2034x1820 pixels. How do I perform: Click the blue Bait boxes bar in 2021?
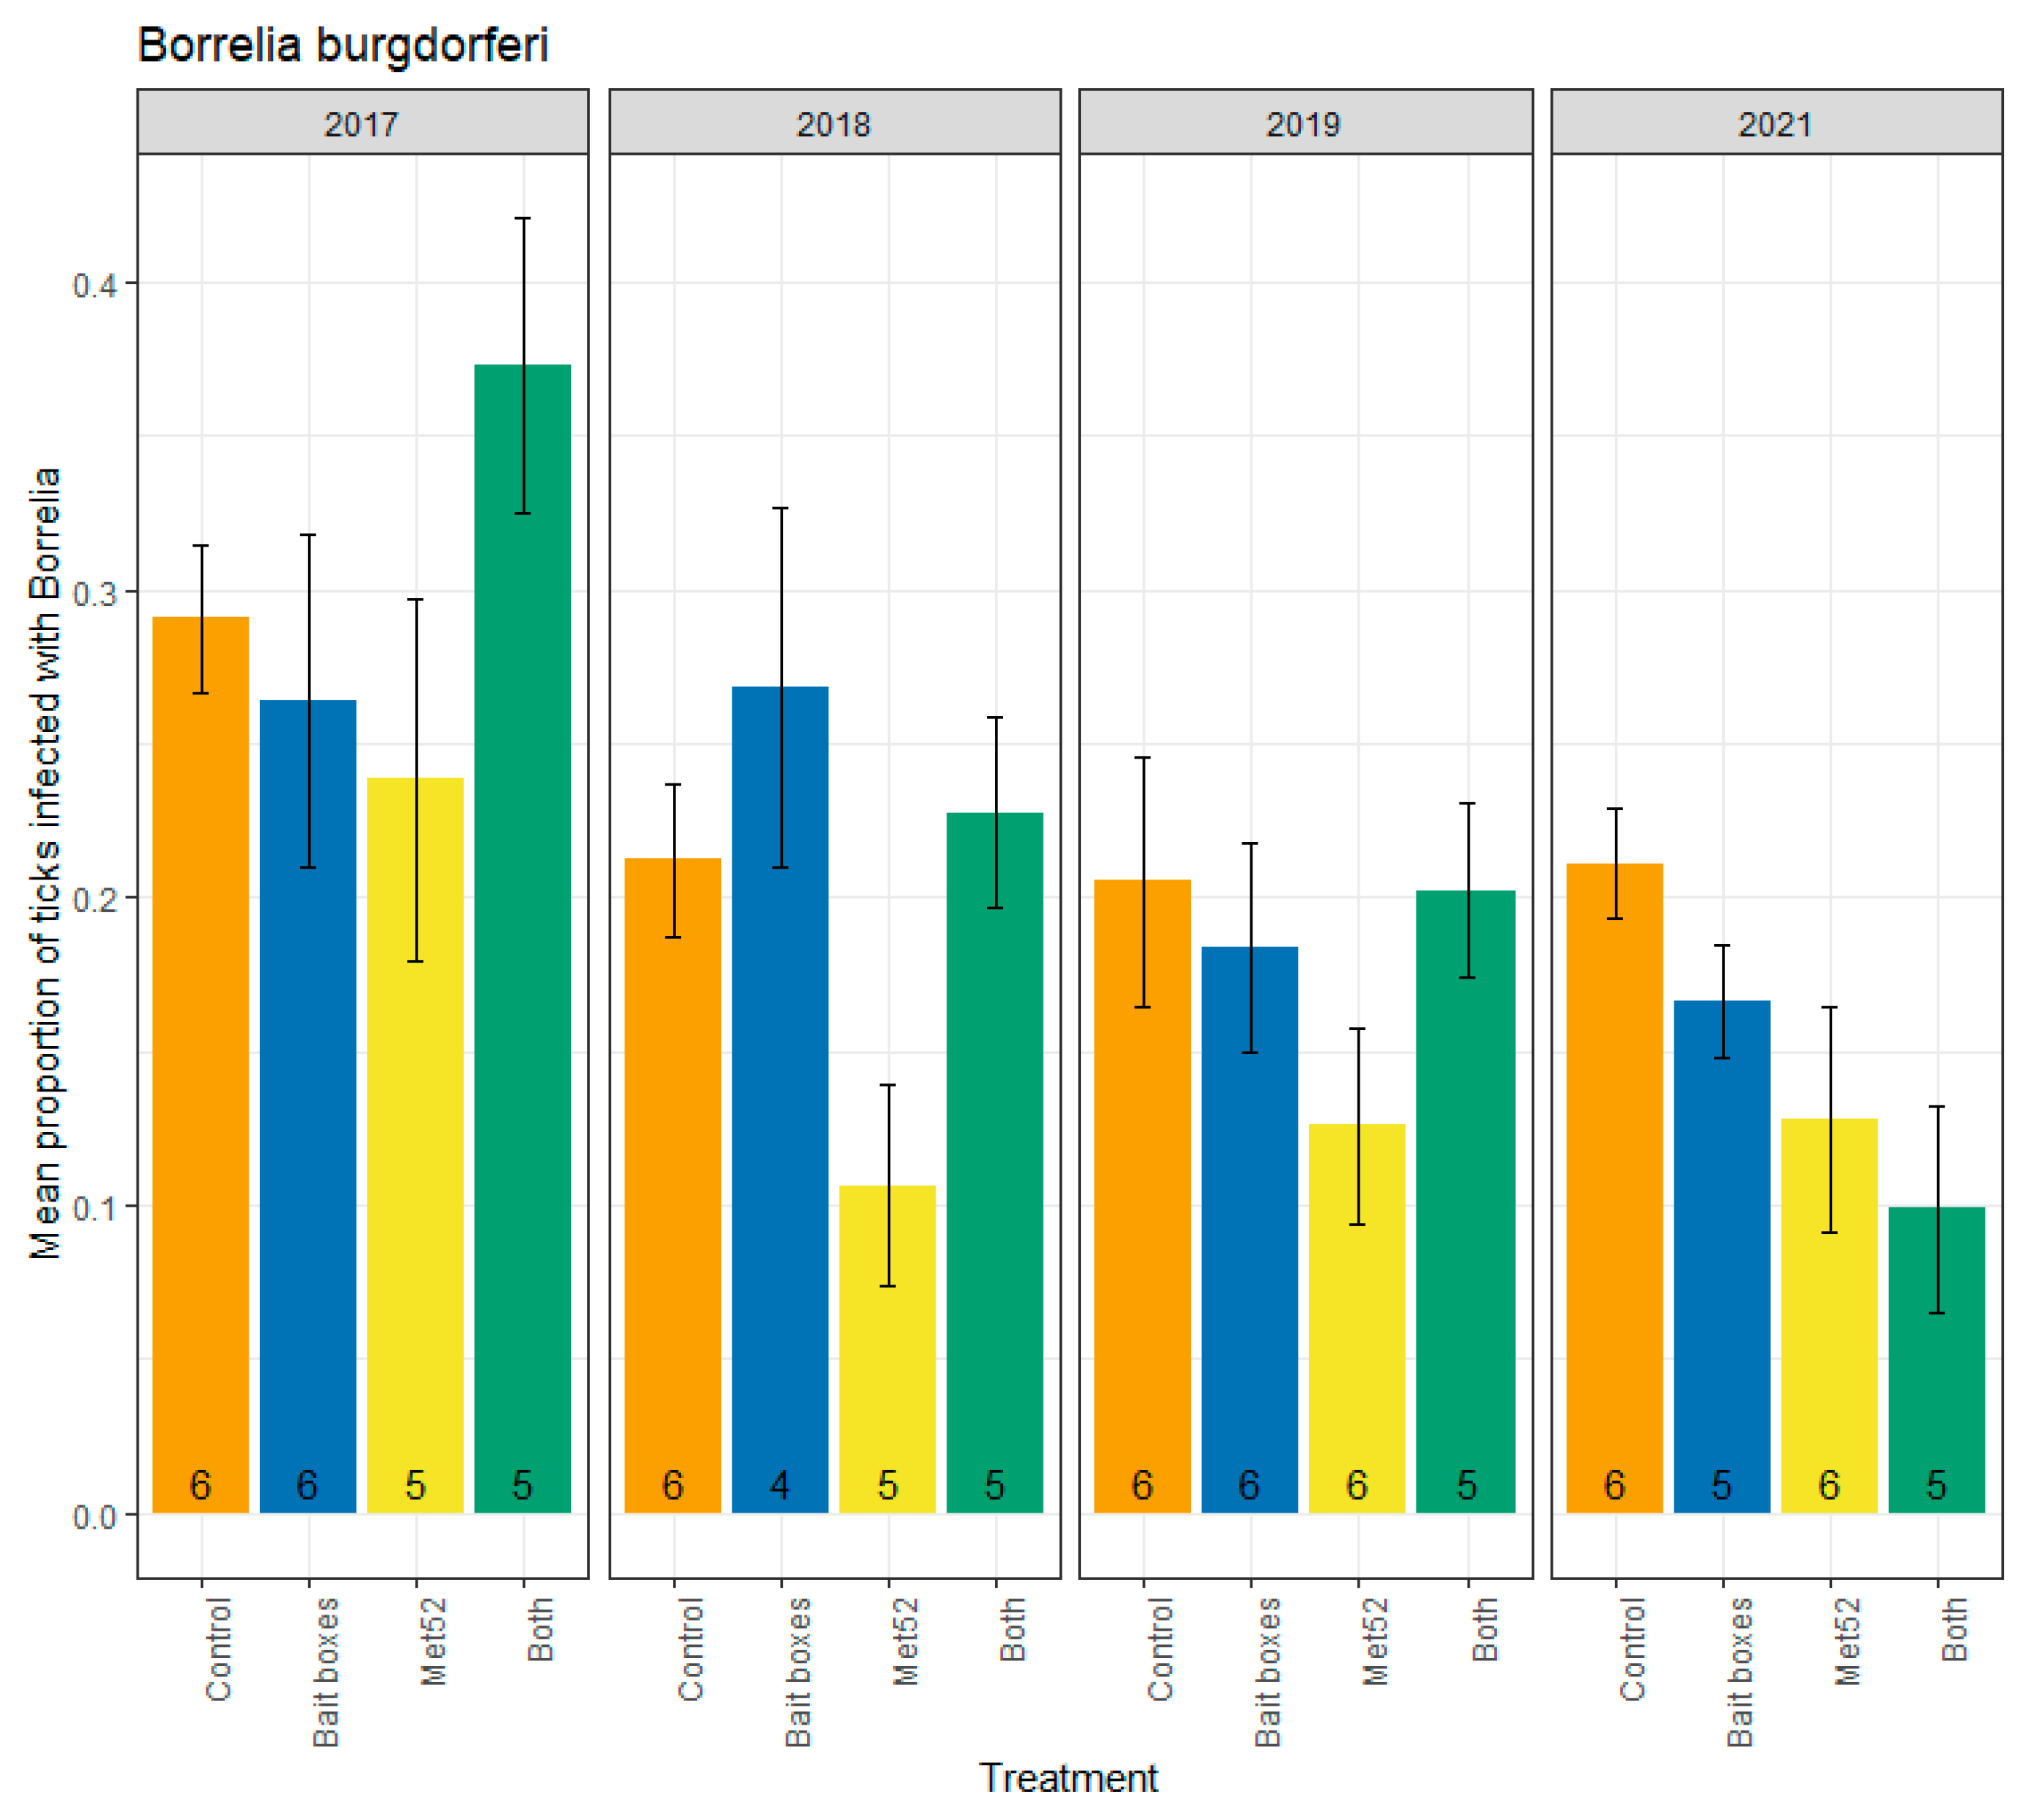click(x=1721, y=1250)
